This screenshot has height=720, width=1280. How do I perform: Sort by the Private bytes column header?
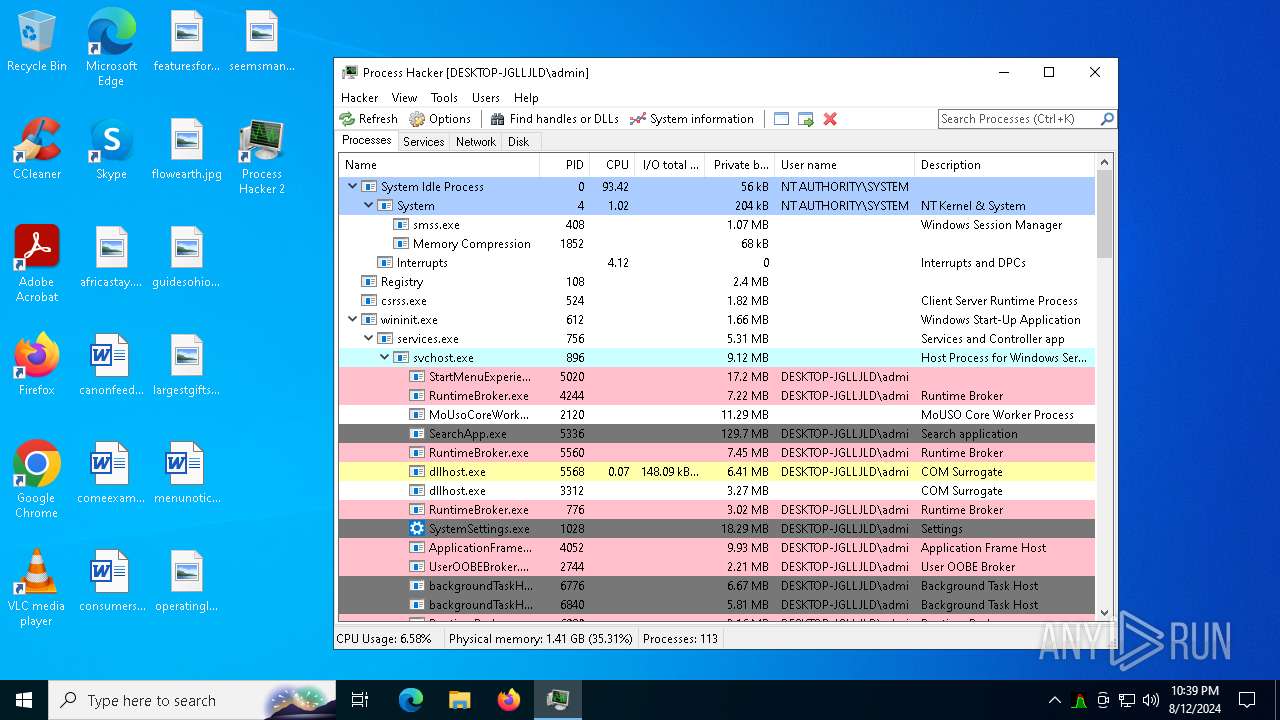pyautogui.click(x=739, y=165)
